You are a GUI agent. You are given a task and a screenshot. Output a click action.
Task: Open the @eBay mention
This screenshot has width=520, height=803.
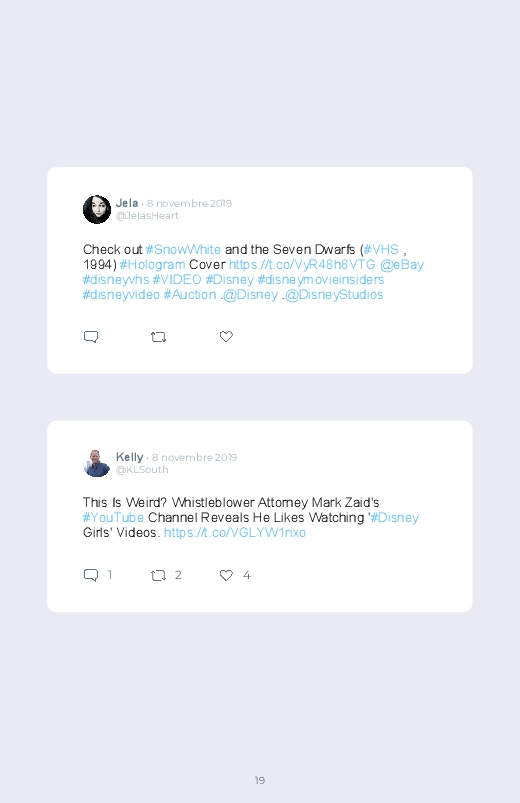coord(402,265)
